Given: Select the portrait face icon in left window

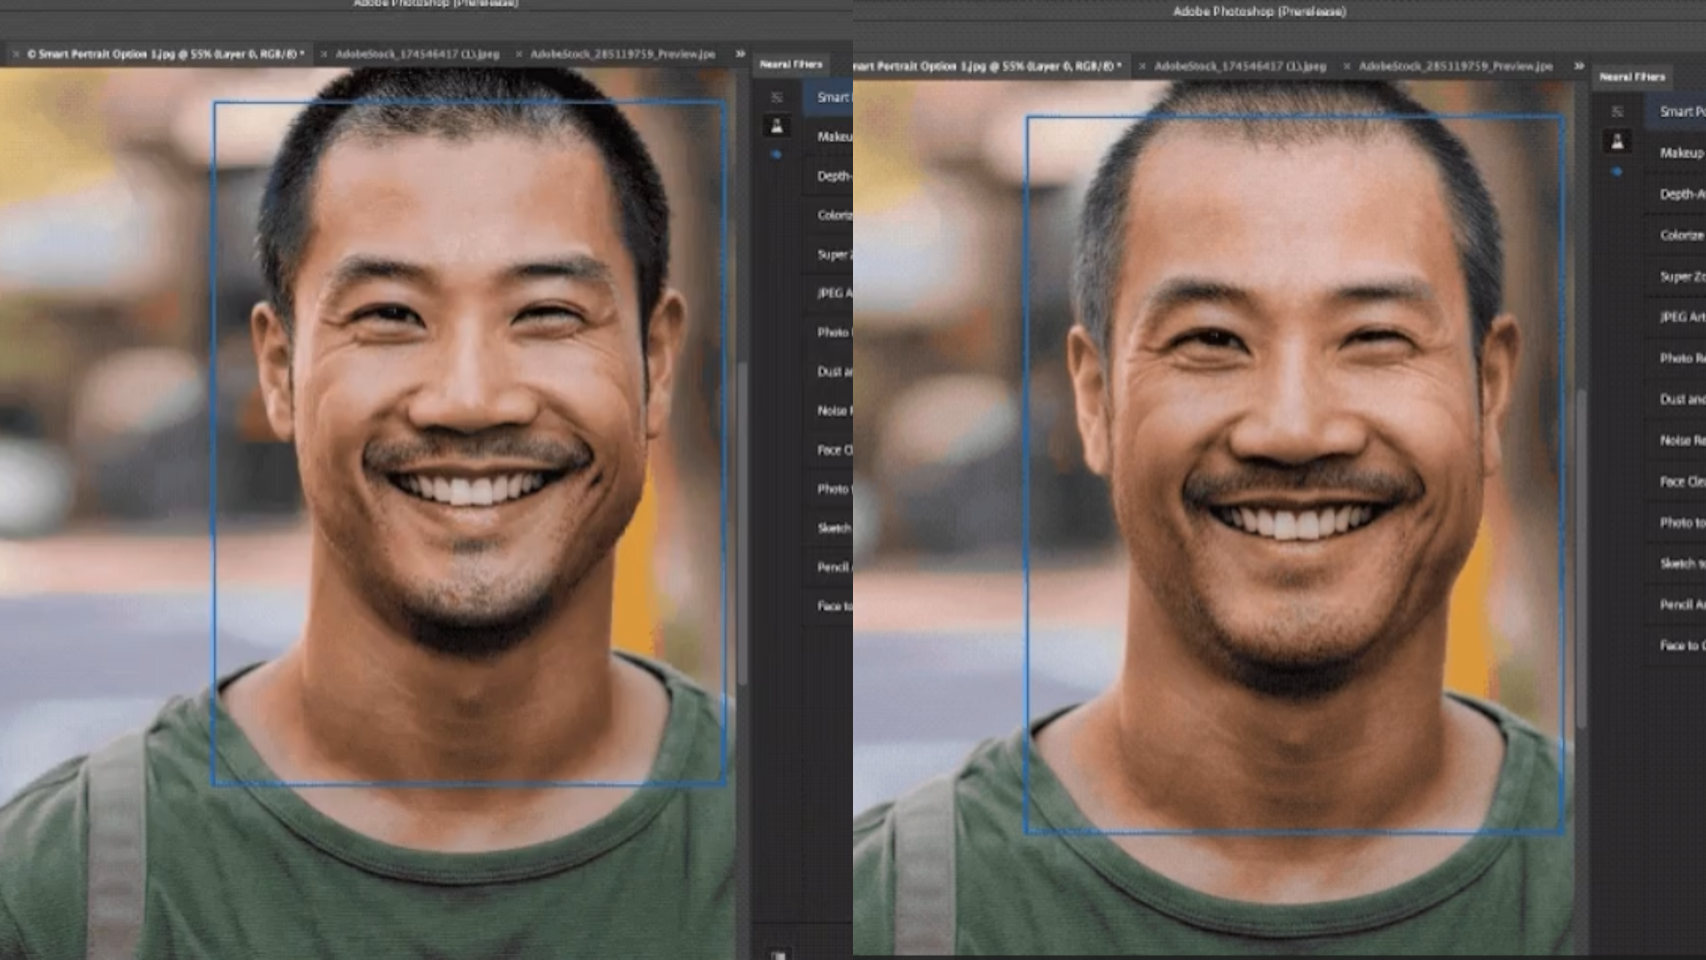Looking at the screenshot, I should pyautogui.click(x=777, y=126).
